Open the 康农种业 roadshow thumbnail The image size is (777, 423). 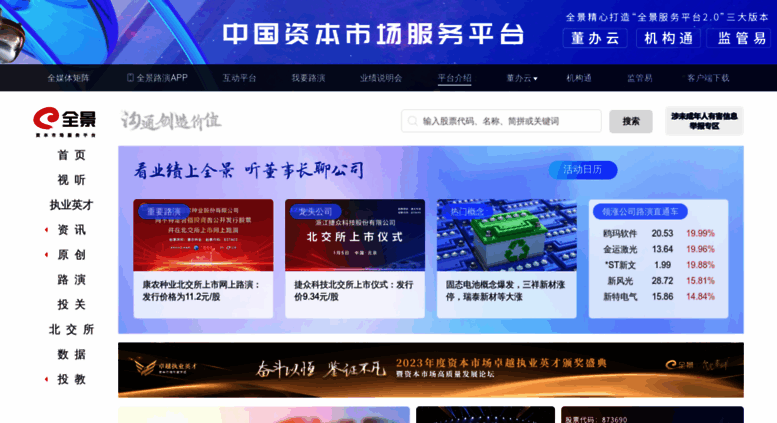click(x=203, y=235)
